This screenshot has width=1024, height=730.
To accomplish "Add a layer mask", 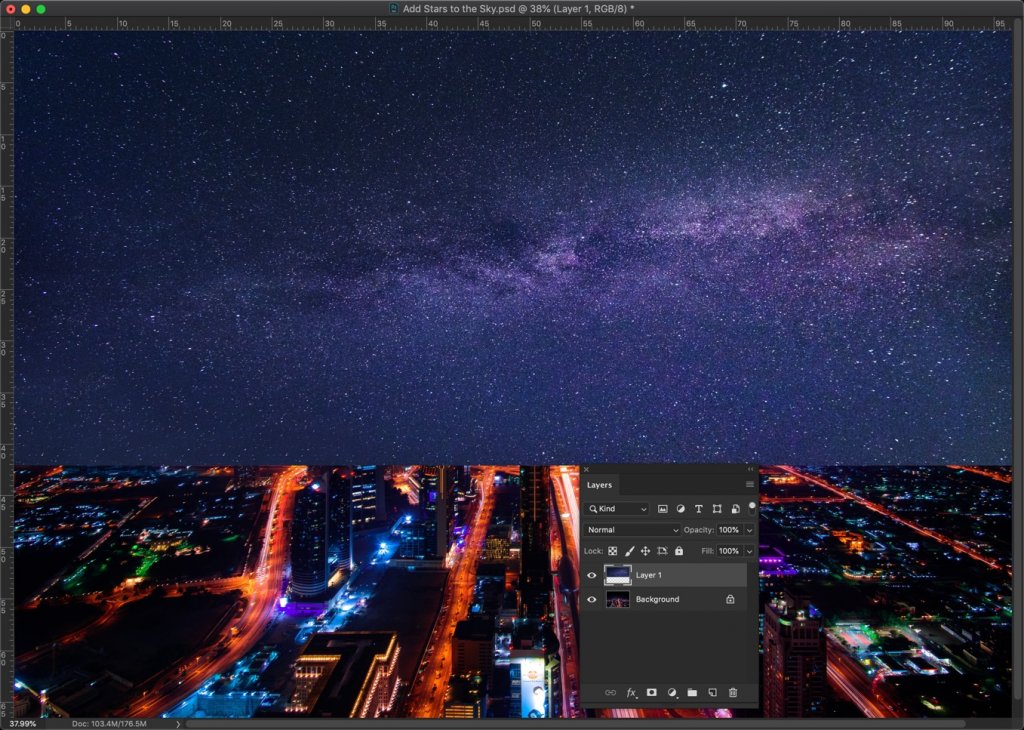I will [x=651, y=693].
